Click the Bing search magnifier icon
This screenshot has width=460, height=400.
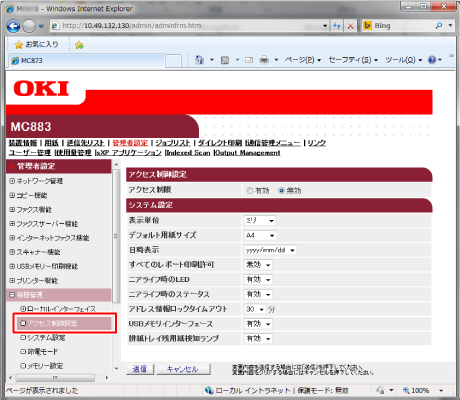pos(439,26)
